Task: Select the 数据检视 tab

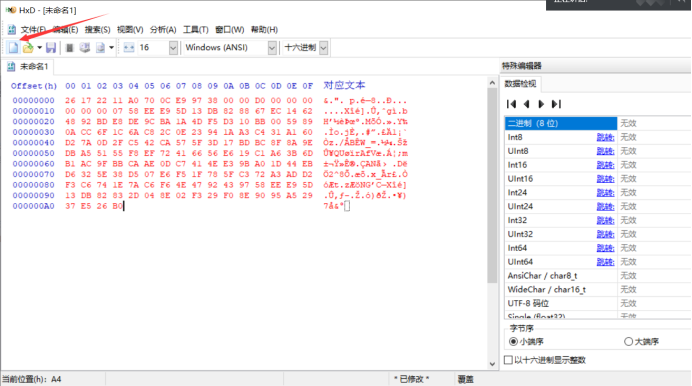Action: [x=520, y=84]
